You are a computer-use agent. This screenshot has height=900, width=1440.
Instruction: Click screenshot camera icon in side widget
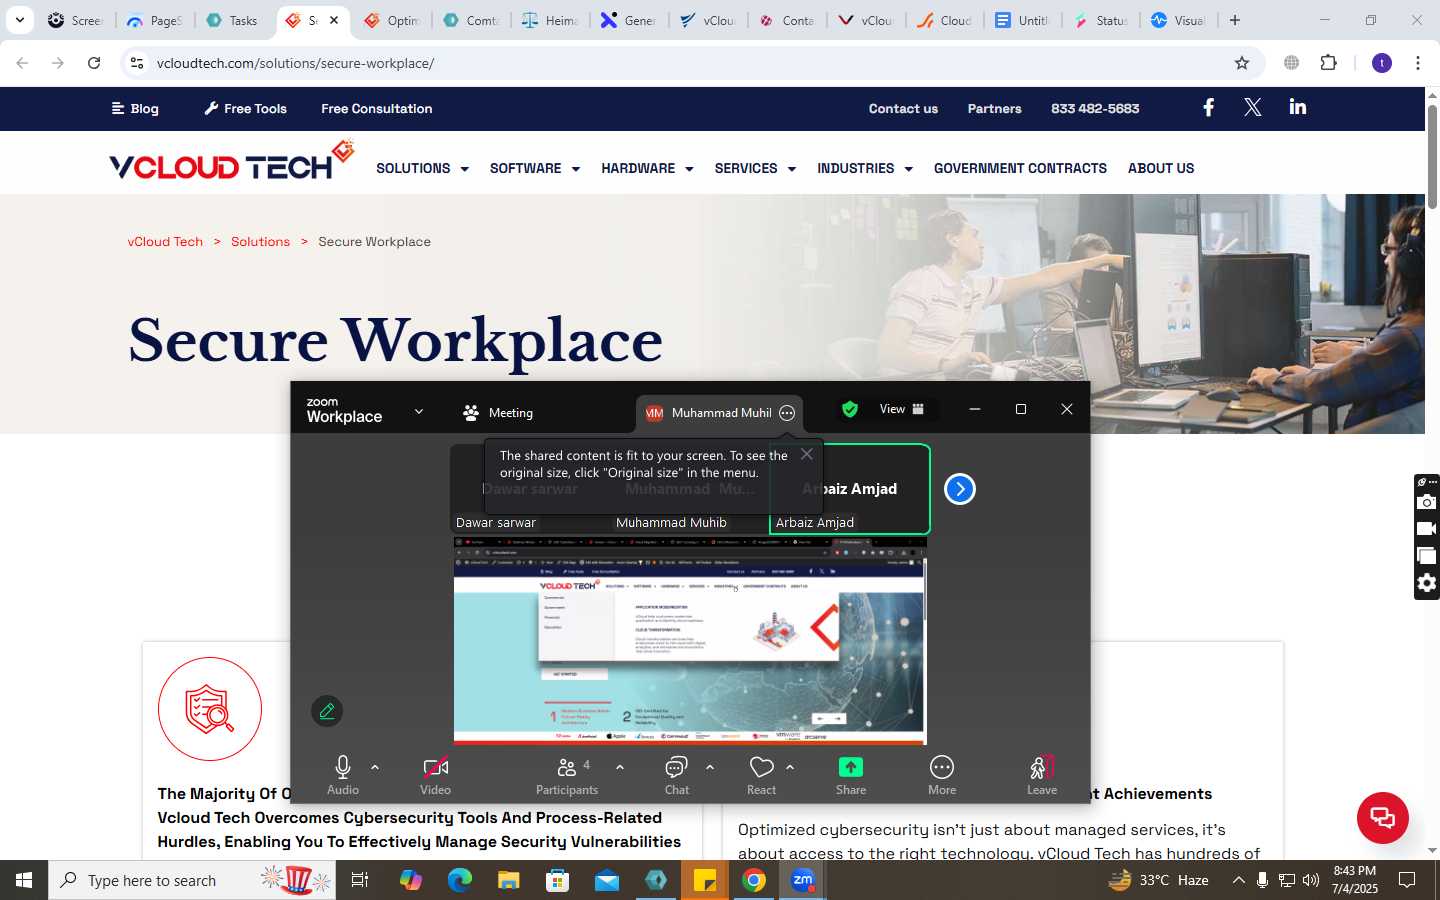[1427, 502]
